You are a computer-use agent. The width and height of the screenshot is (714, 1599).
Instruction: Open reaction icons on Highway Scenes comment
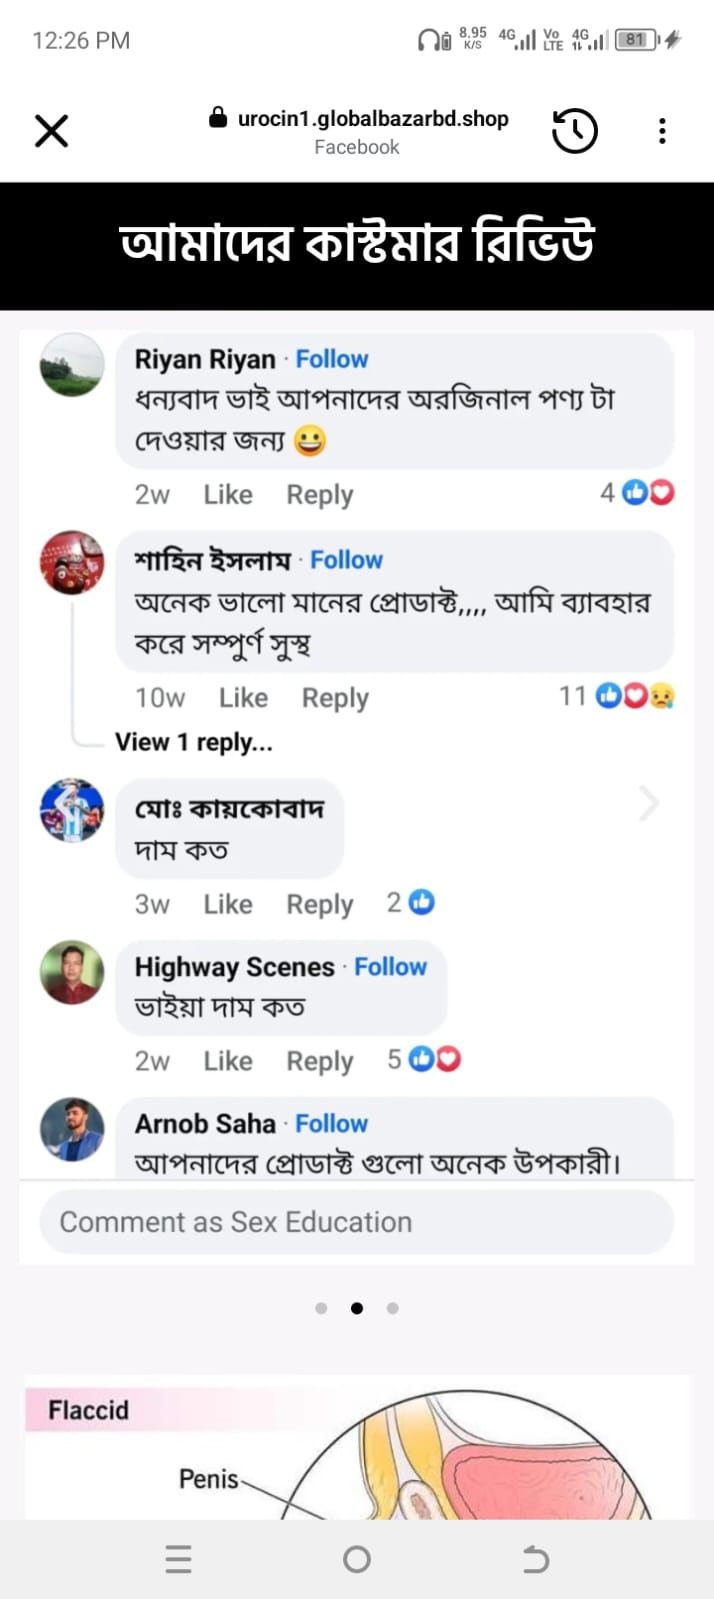(x=435, y=1059)
